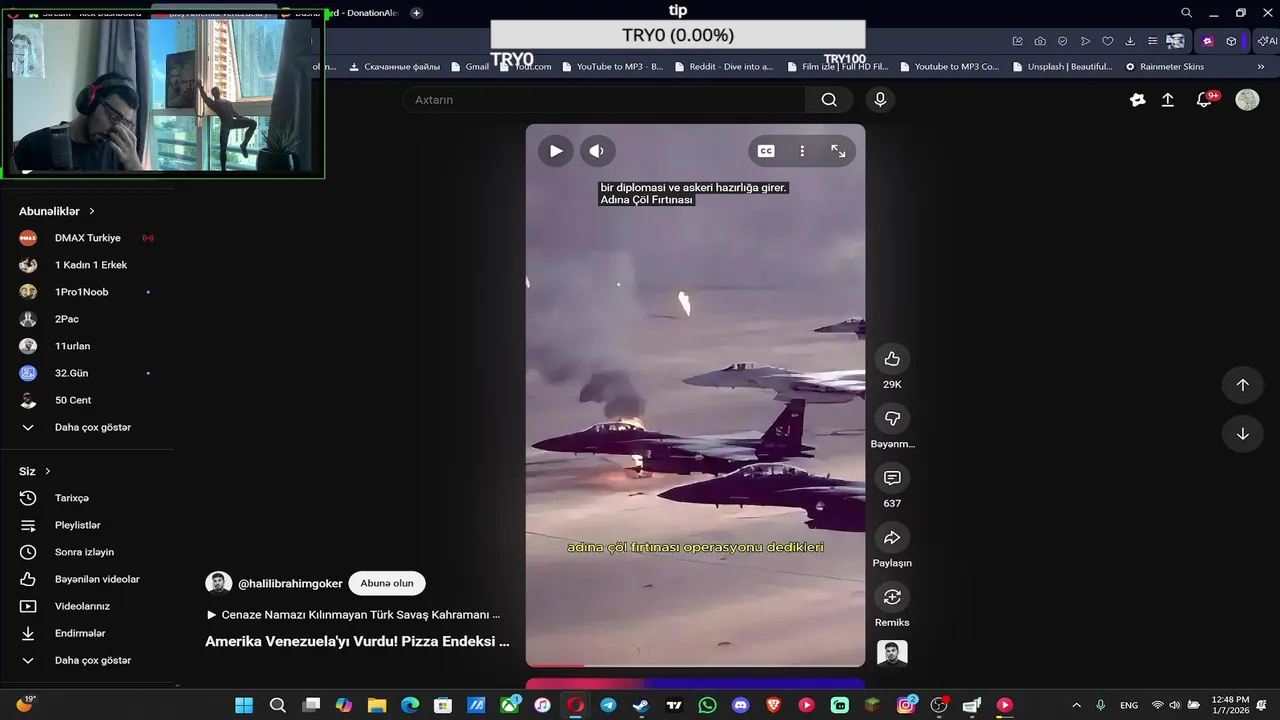The height and width of the screenshot is (720, 1280).
Task: Open Steam from the taskbar
Action: coord(641,705)
